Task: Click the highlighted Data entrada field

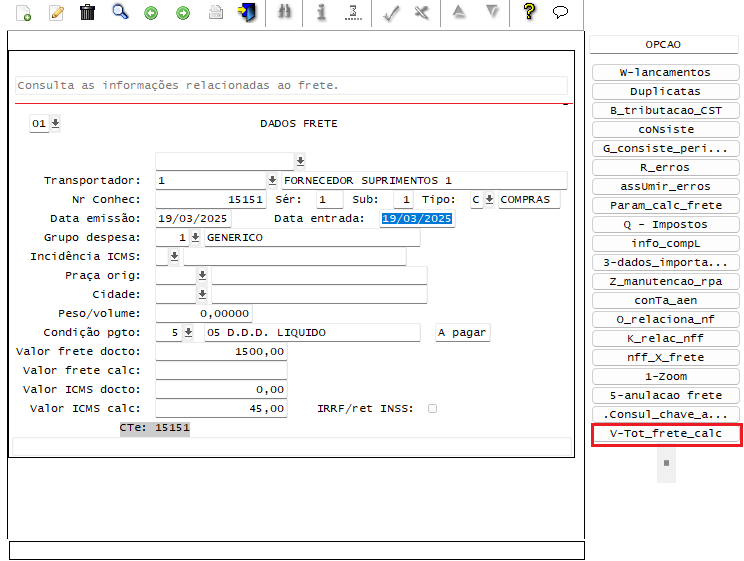Action: [417, 218]
